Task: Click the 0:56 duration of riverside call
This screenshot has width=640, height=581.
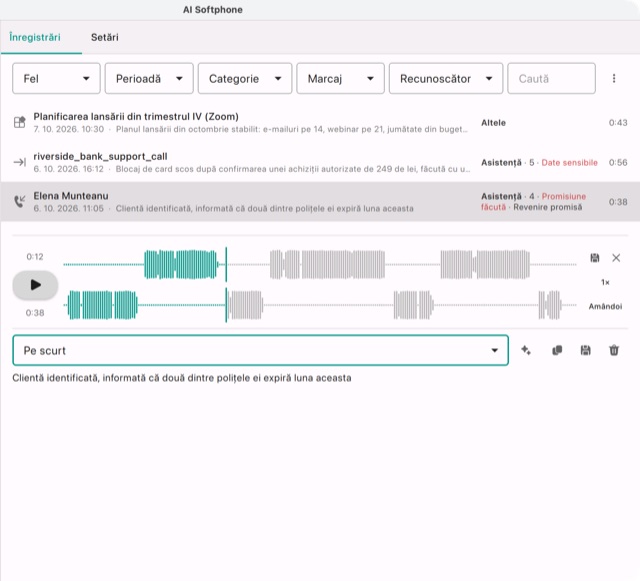Action: [618, 163]
